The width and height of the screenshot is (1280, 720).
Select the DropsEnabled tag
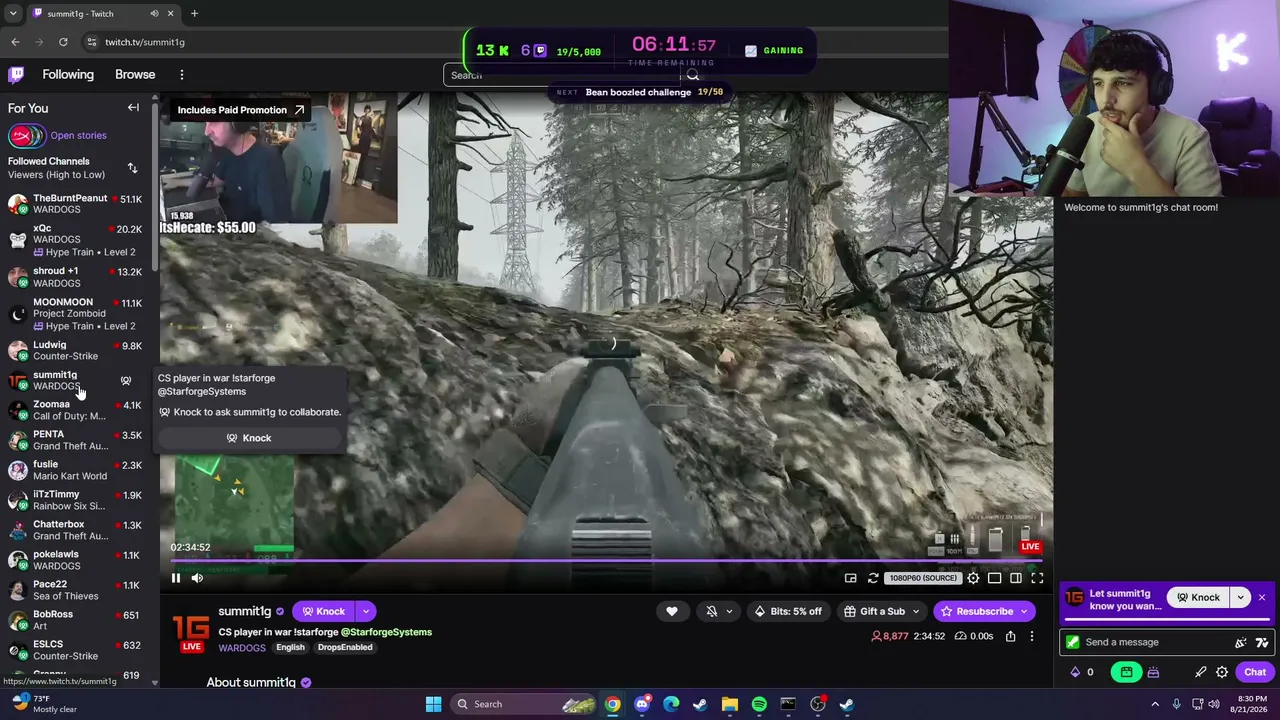tap(345, 647)
